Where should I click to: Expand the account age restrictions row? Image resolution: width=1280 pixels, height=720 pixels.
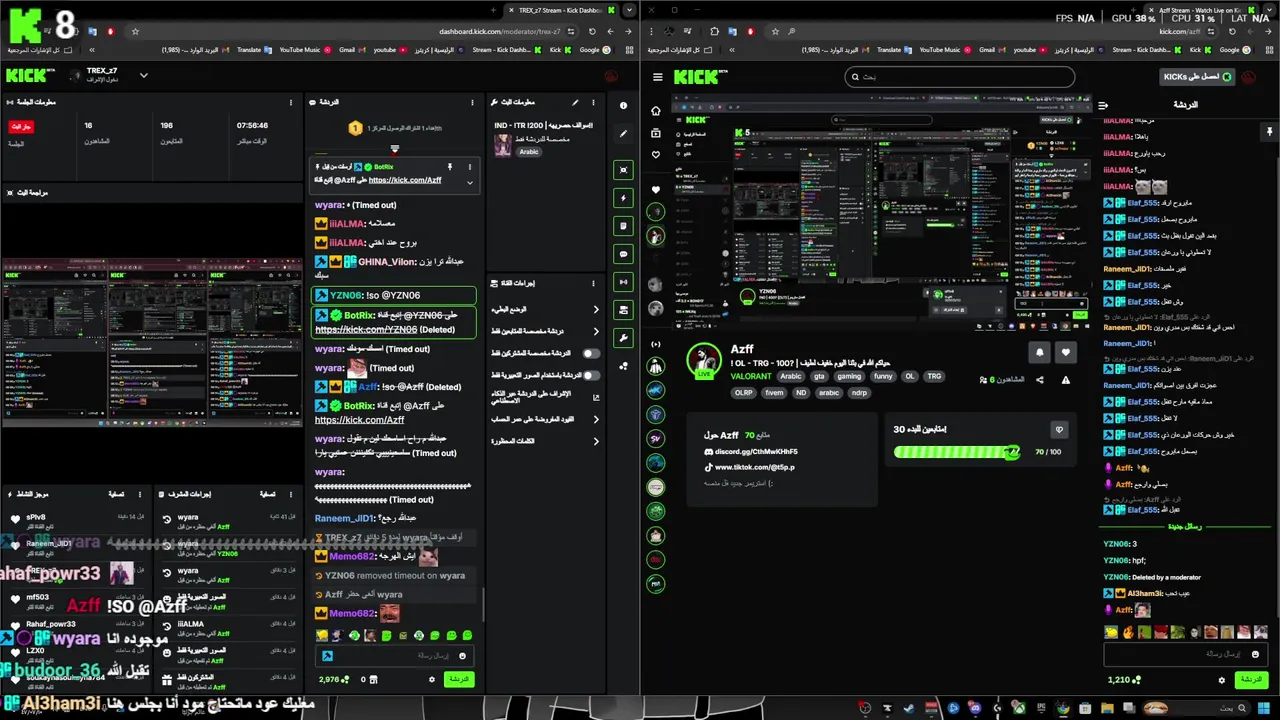coord(544,419)
